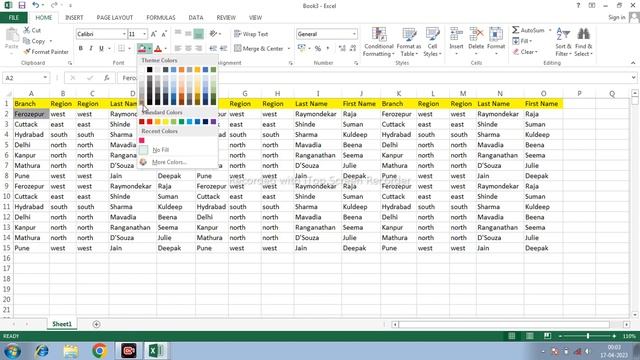Click the Decrease Indent icon
The width and height of the screenshot is (640, 360).
pyautogui.click(x=213, y=49)
